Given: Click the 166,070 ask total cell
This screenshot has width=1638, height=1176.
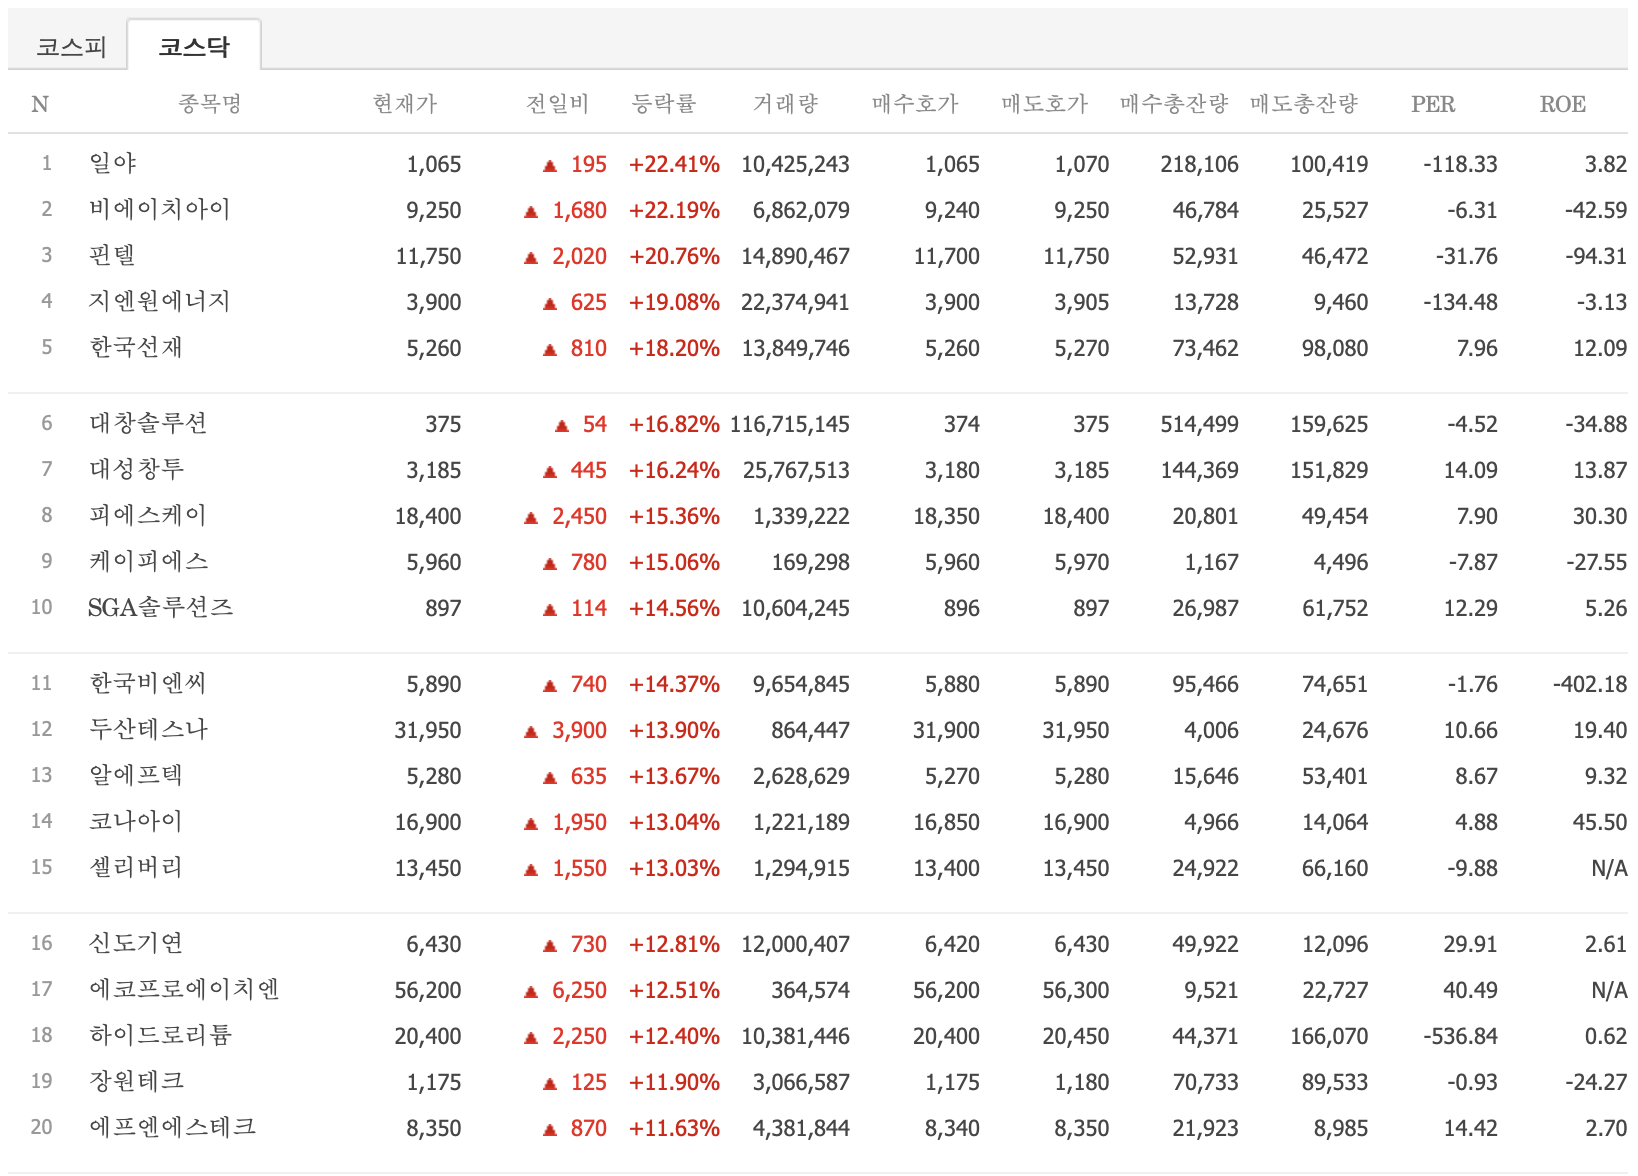Looking at the screenshot, I should [x=1329, y=1036].
